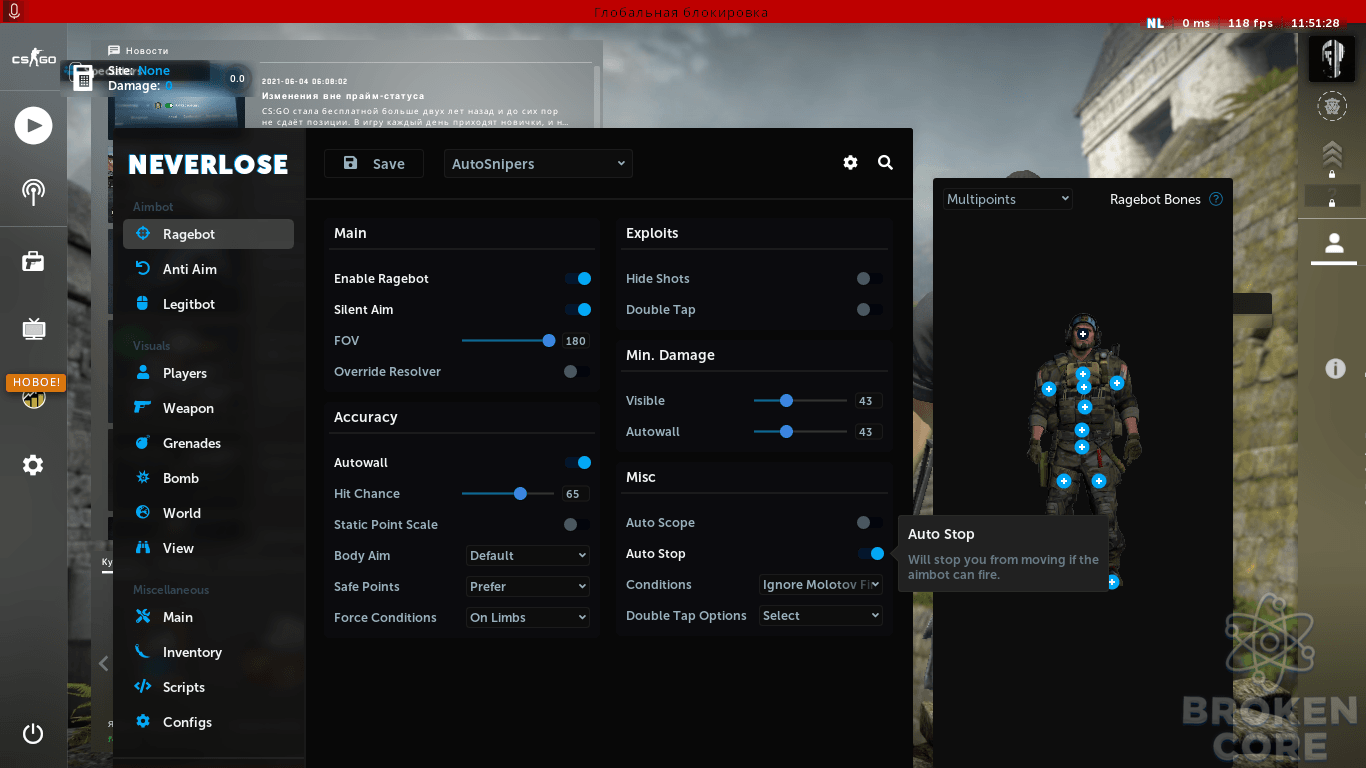Open the CS:GO watch TV icon

[x=33, y=328]
